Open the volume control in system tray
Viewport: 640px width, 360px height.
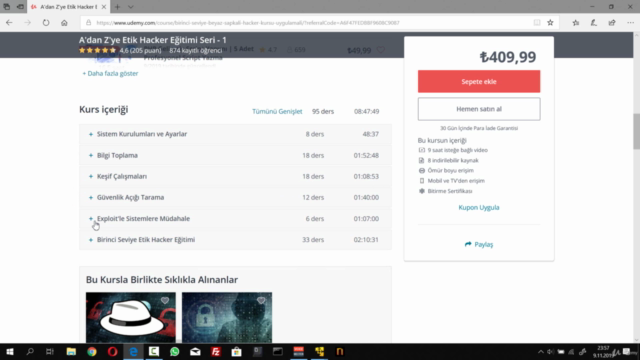coord(550,352)
